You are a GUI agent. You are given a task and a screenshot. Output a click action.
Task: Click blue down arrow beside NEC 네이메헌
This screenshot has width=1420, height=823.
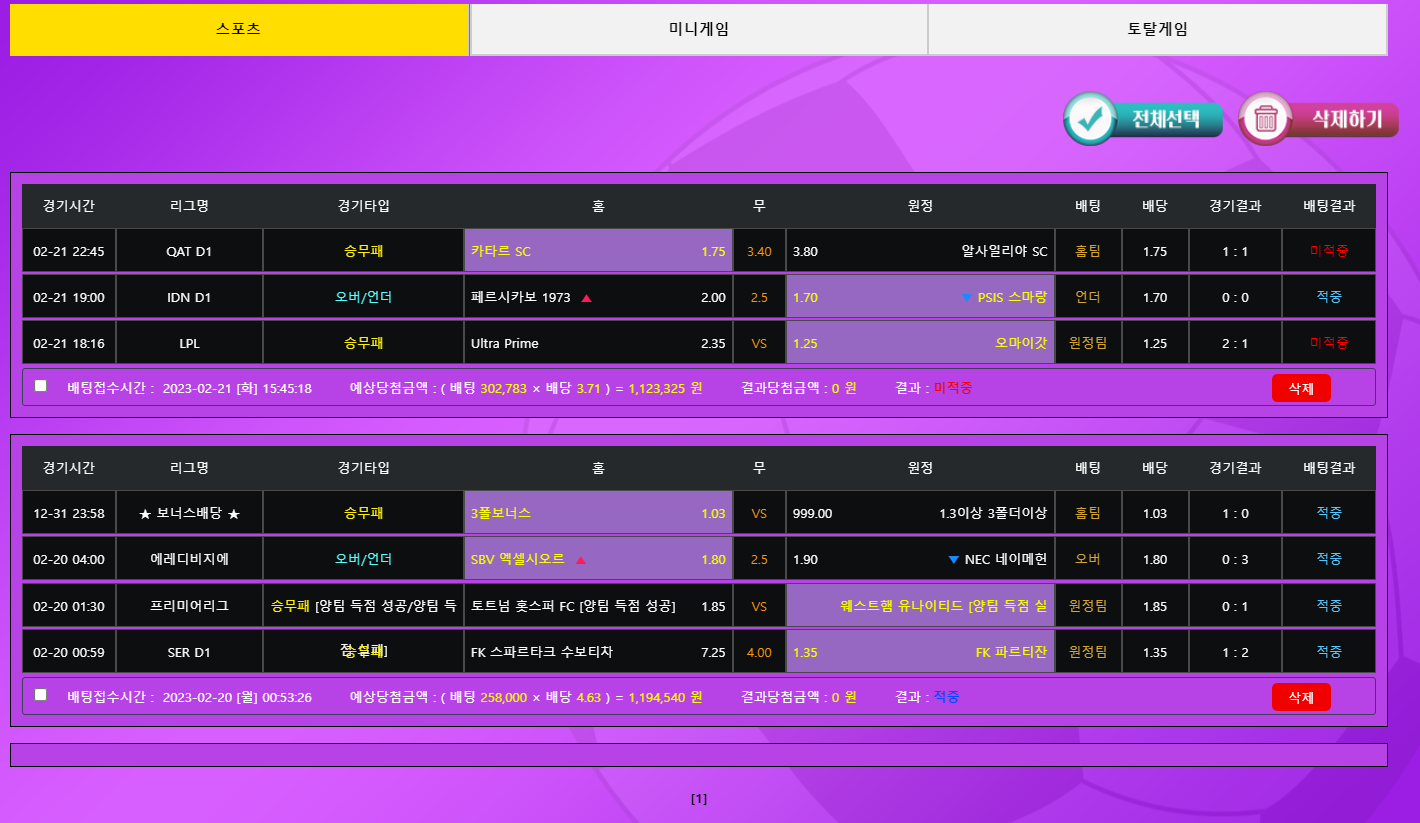(953, 560)
